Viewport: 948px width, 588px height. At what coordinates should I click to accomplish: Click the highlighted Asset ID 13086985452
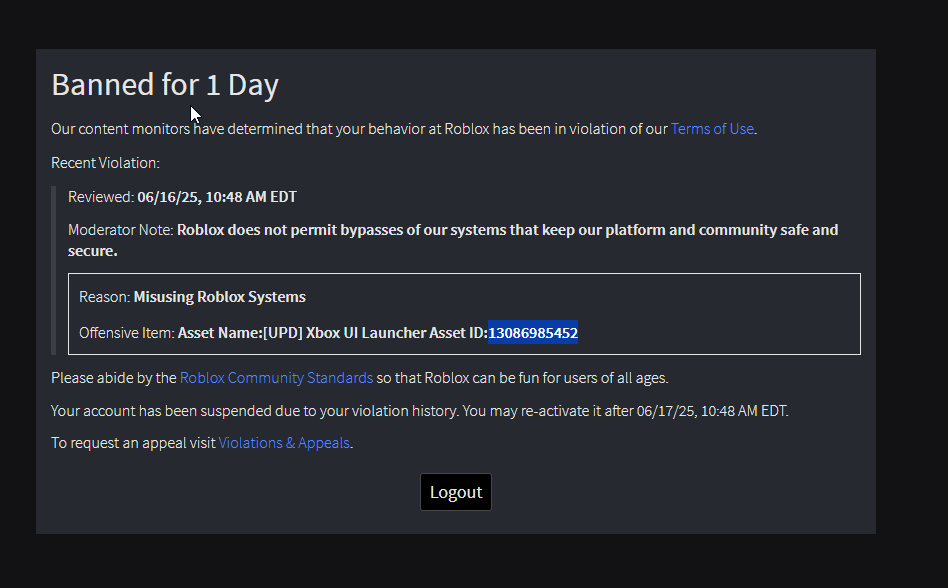533,333
